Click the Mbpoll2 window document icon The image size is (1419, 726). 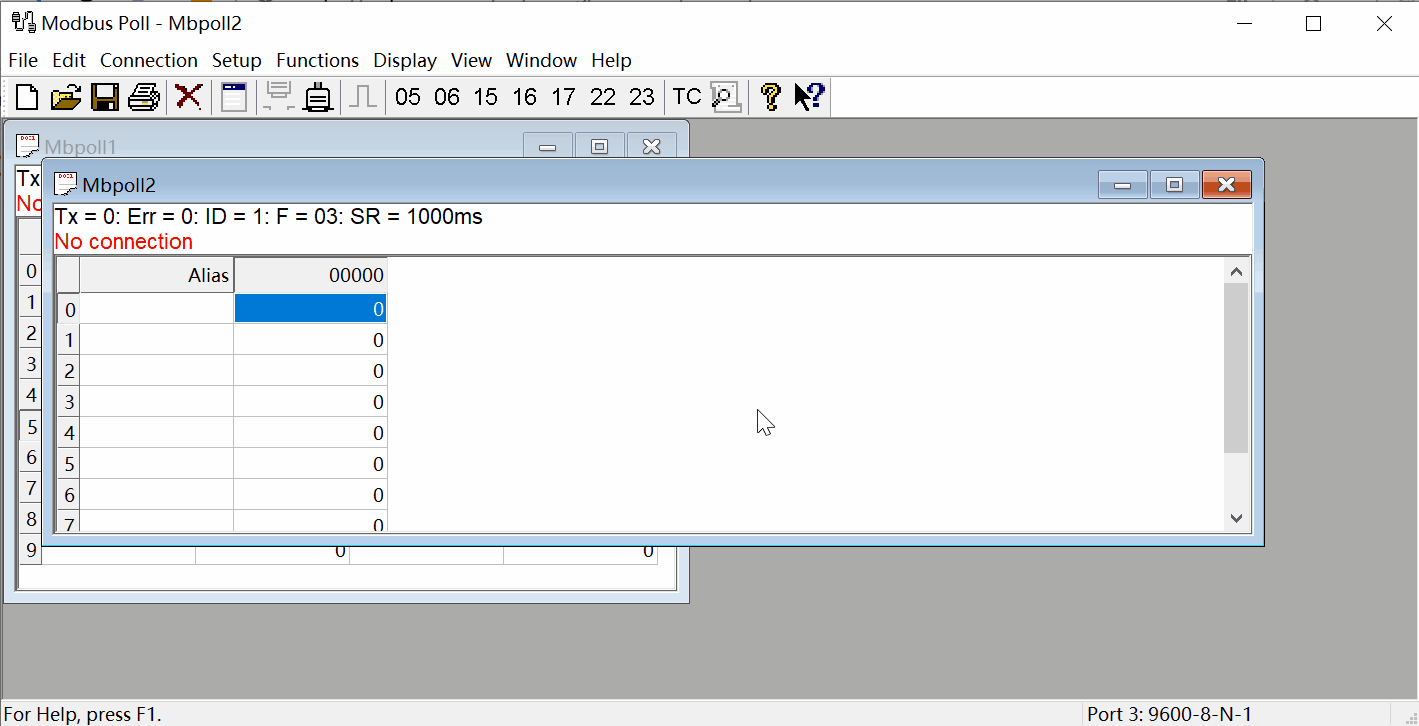66,184
